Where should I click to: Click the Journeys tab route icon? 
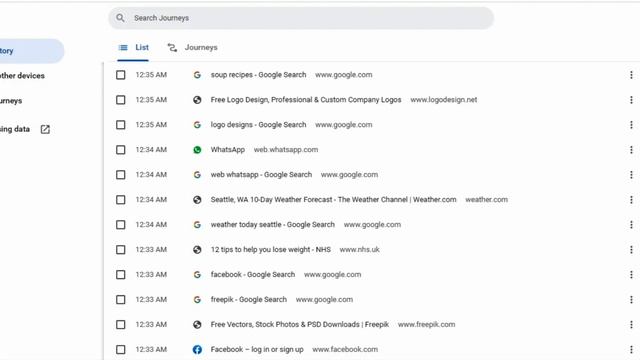(172, 48)
